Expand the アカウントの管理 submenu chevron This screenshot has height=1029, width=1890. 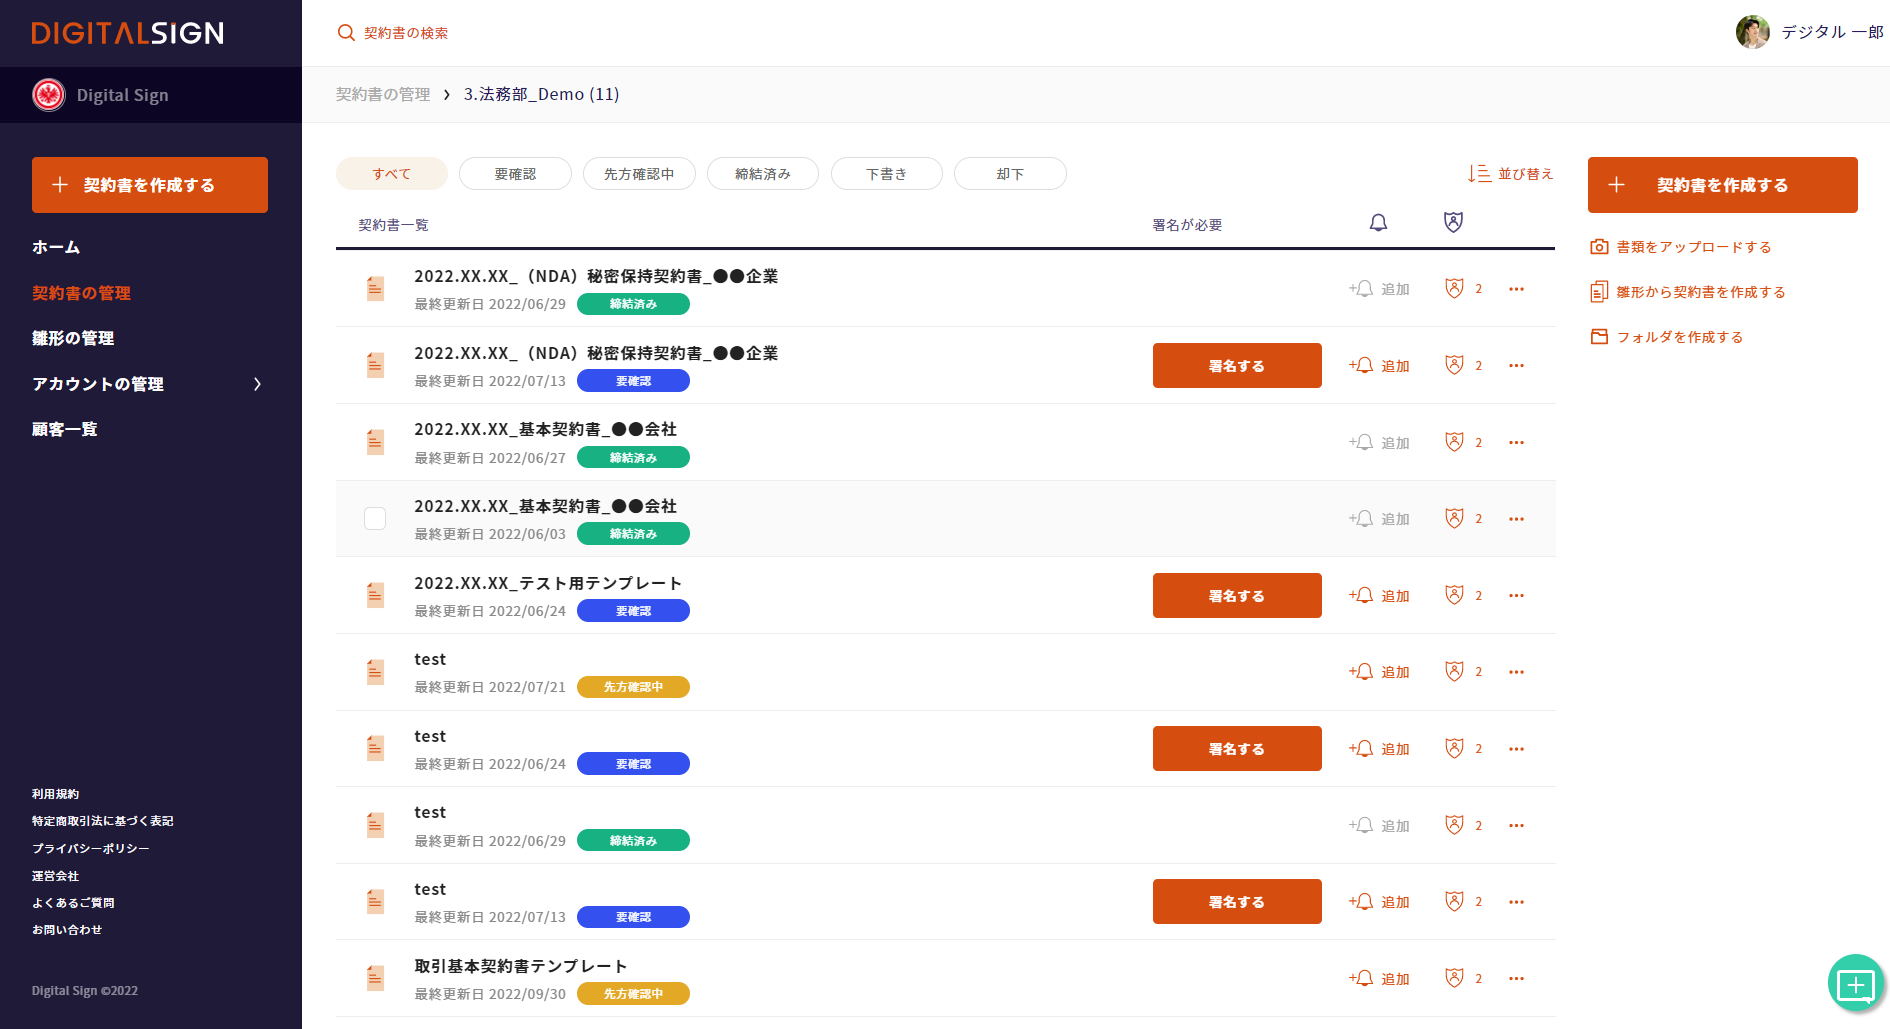(258, 384)
